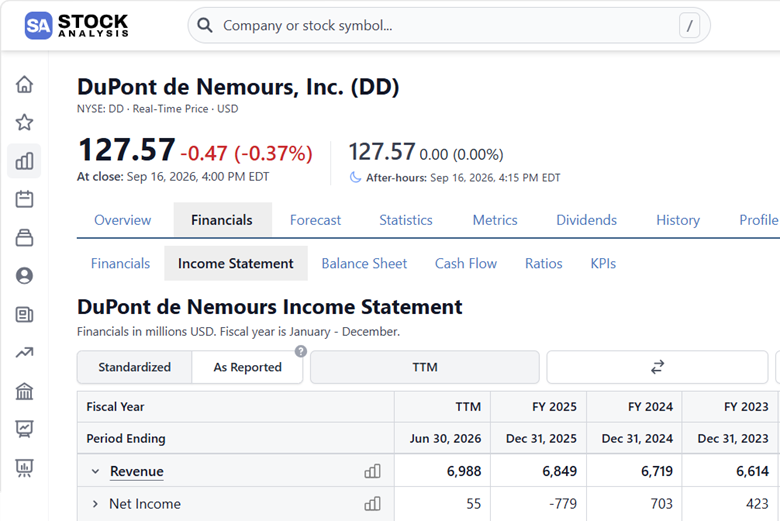The width and height of the screenshot is (780, 521).
Task: Click the DuPont de Nemours, Inc. (DD) heading
Action: (238, 87)
